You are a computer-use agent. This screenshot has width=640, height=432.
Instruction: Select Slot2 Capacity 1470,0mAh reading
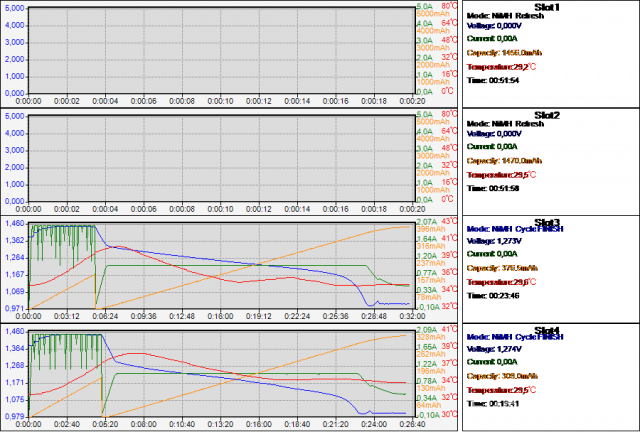[504, 160]
